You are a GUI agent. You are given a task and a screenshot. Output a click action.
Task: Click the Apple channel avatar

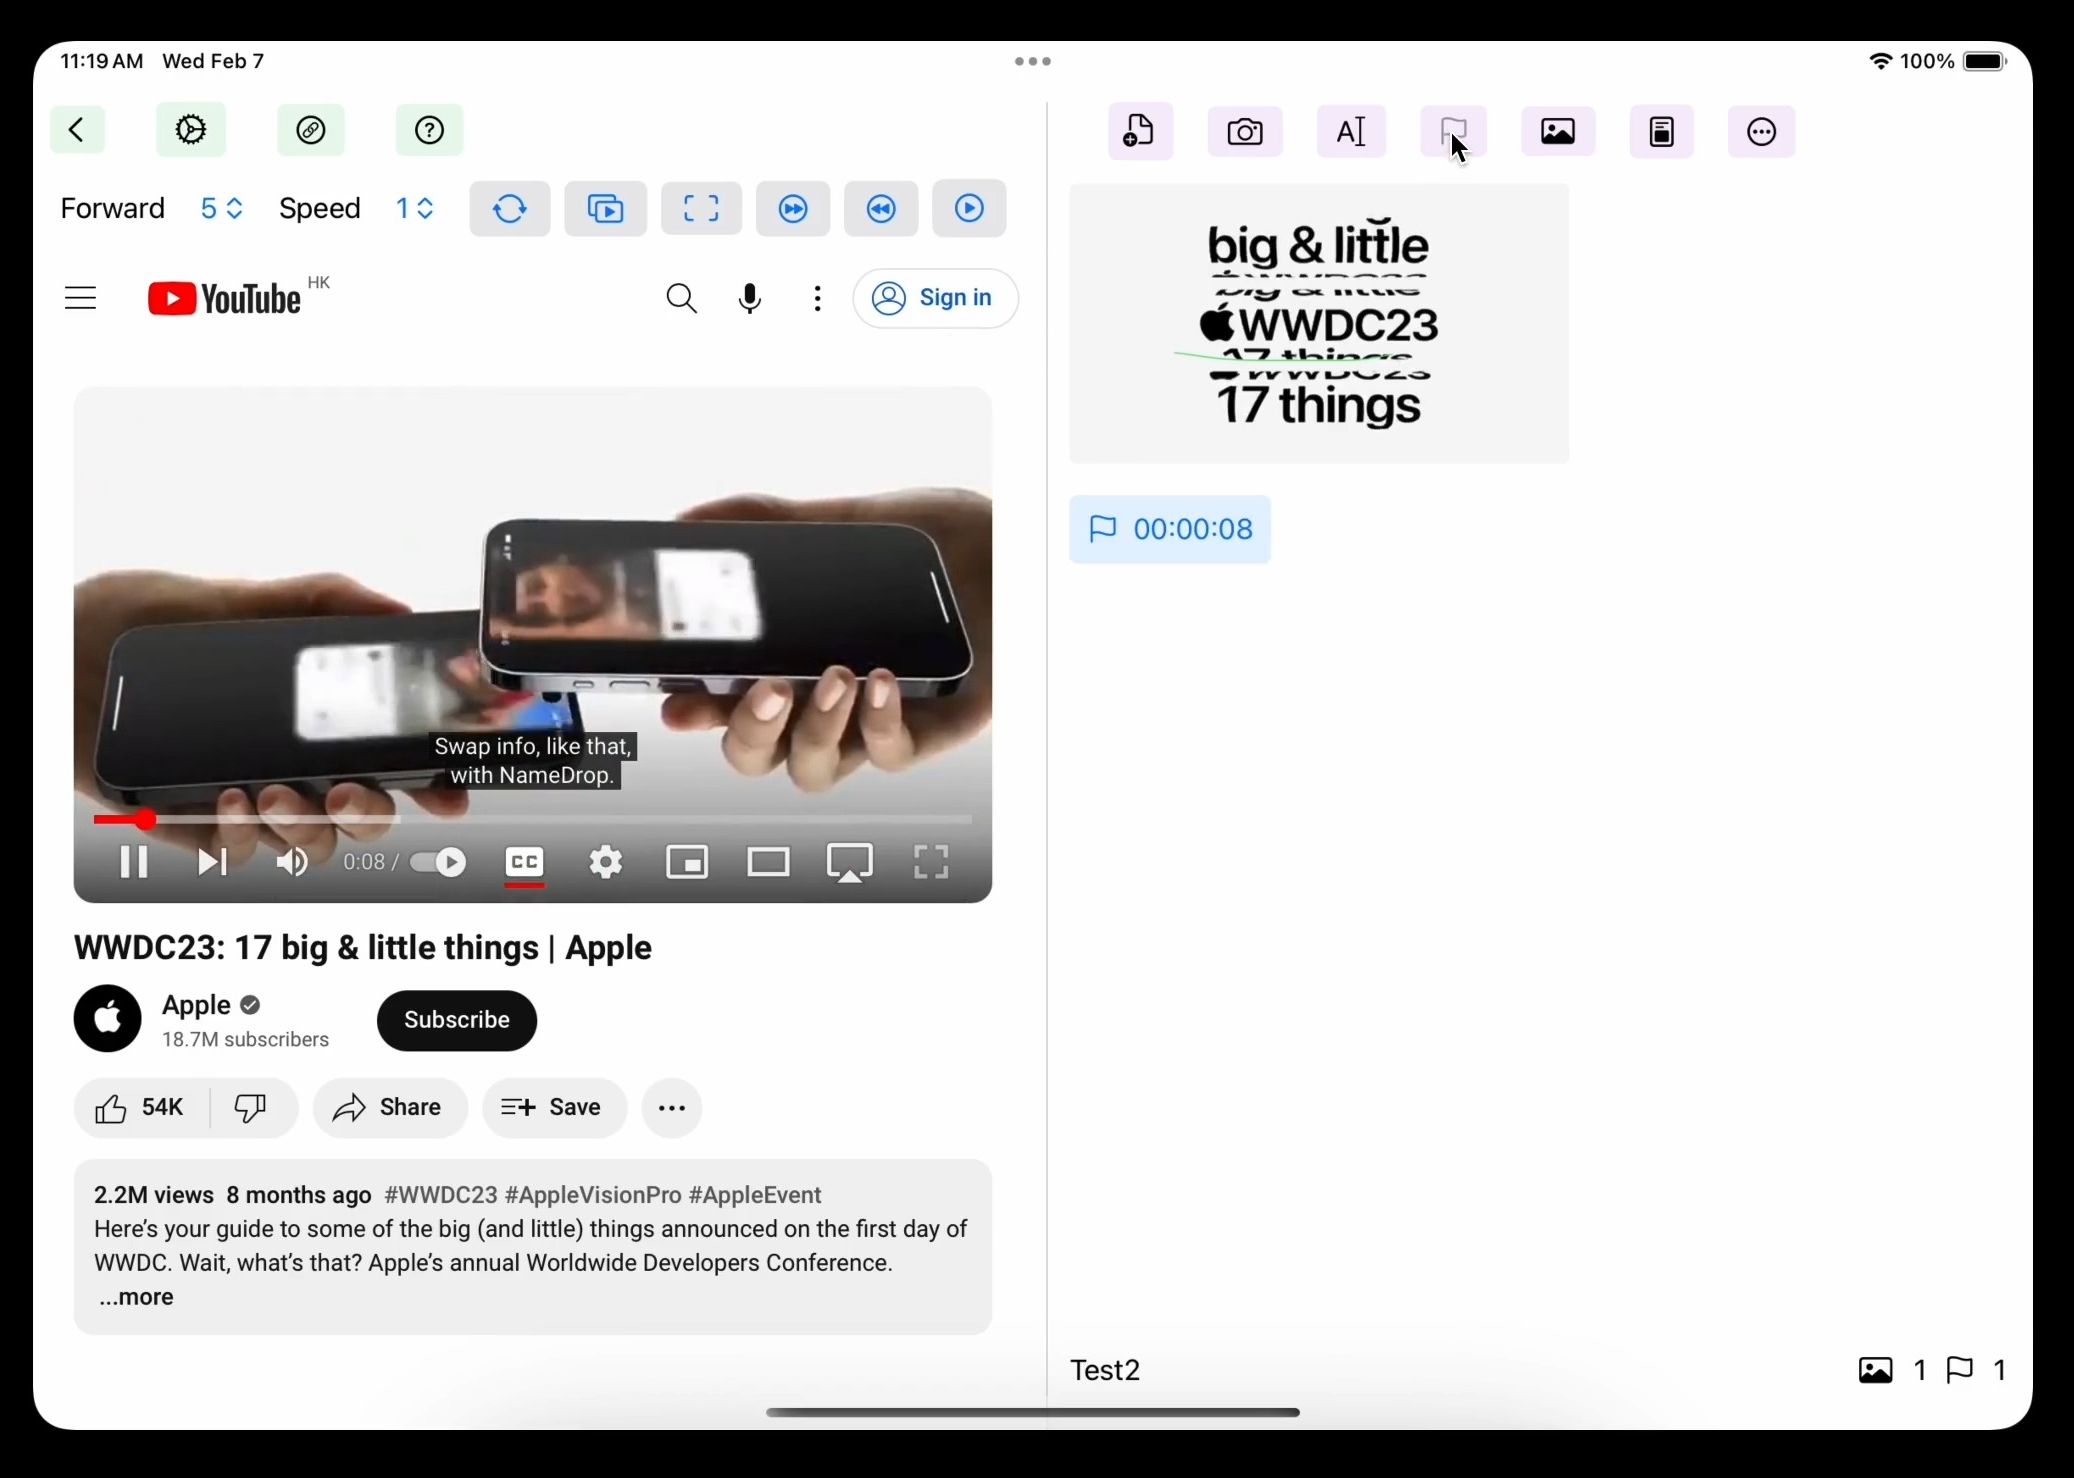108,1019
